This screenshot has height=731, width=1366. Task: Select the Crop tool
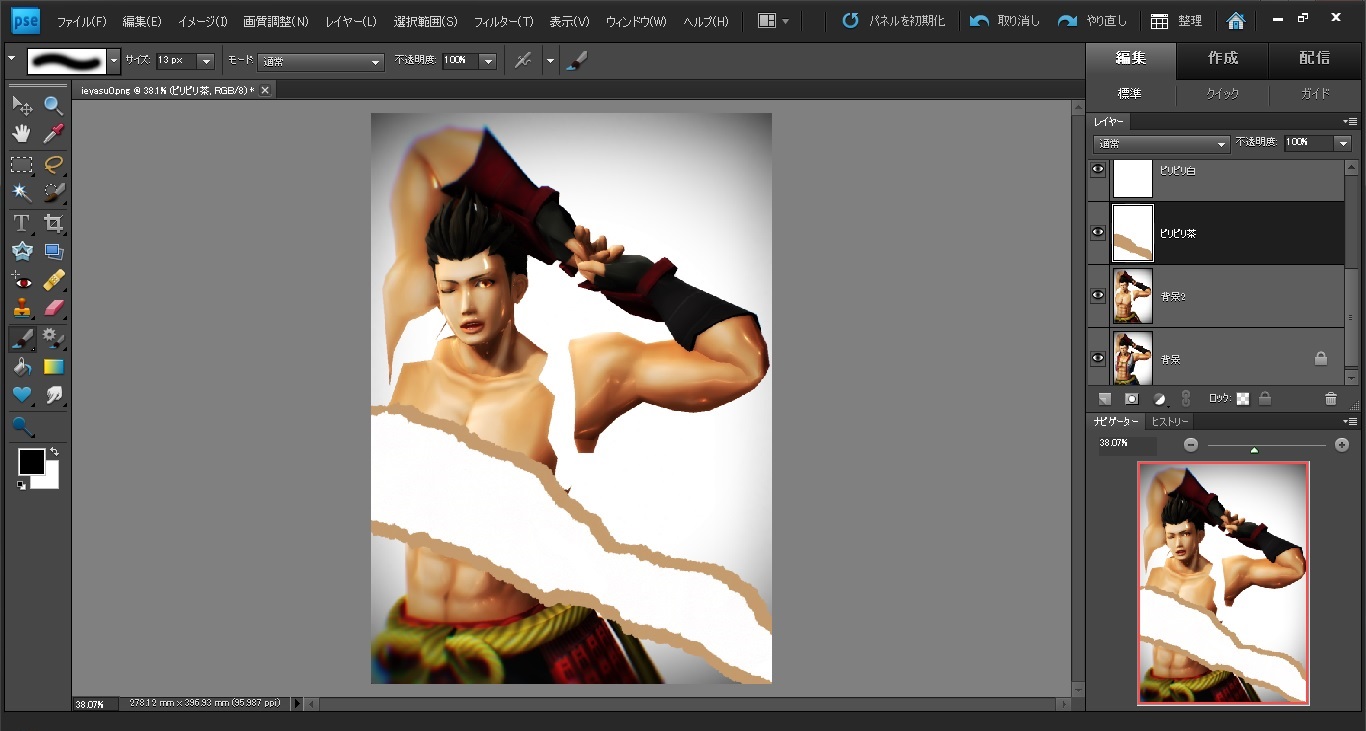click(53, 223)
